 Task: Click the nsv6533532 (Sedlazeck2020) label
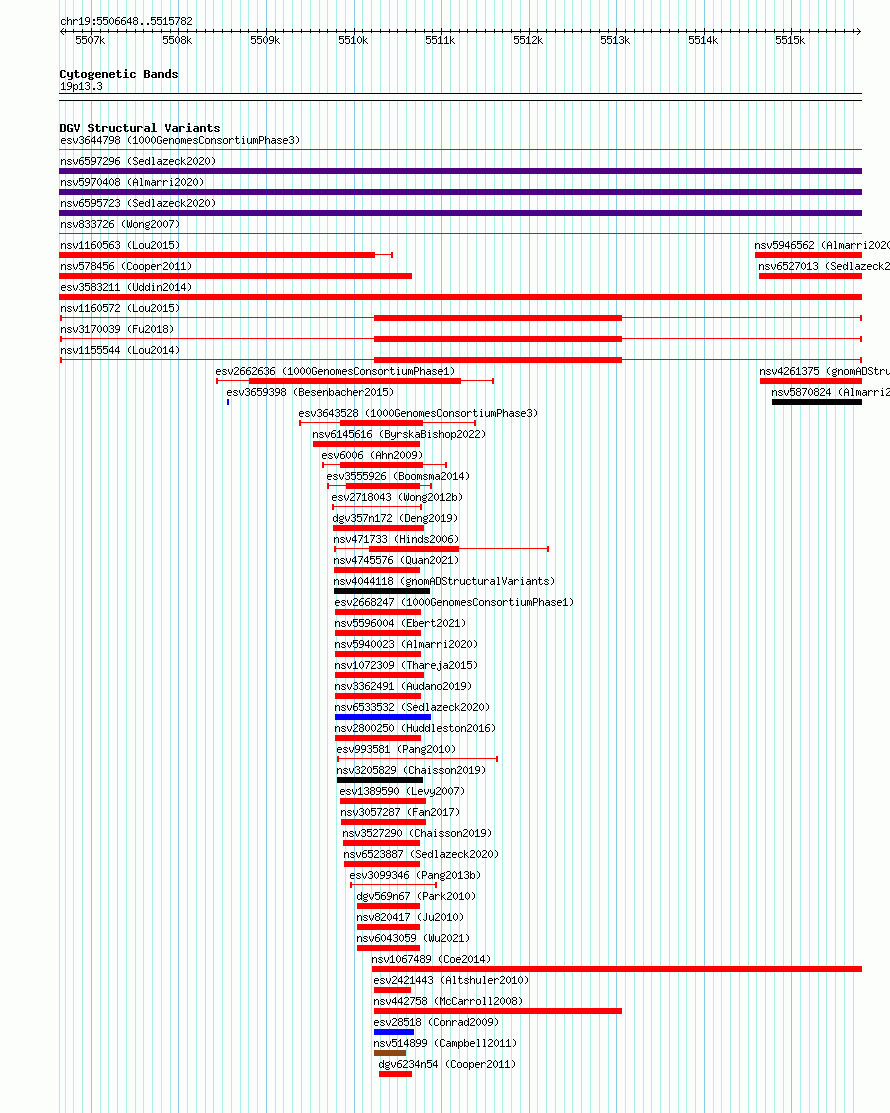coord(412,707)
